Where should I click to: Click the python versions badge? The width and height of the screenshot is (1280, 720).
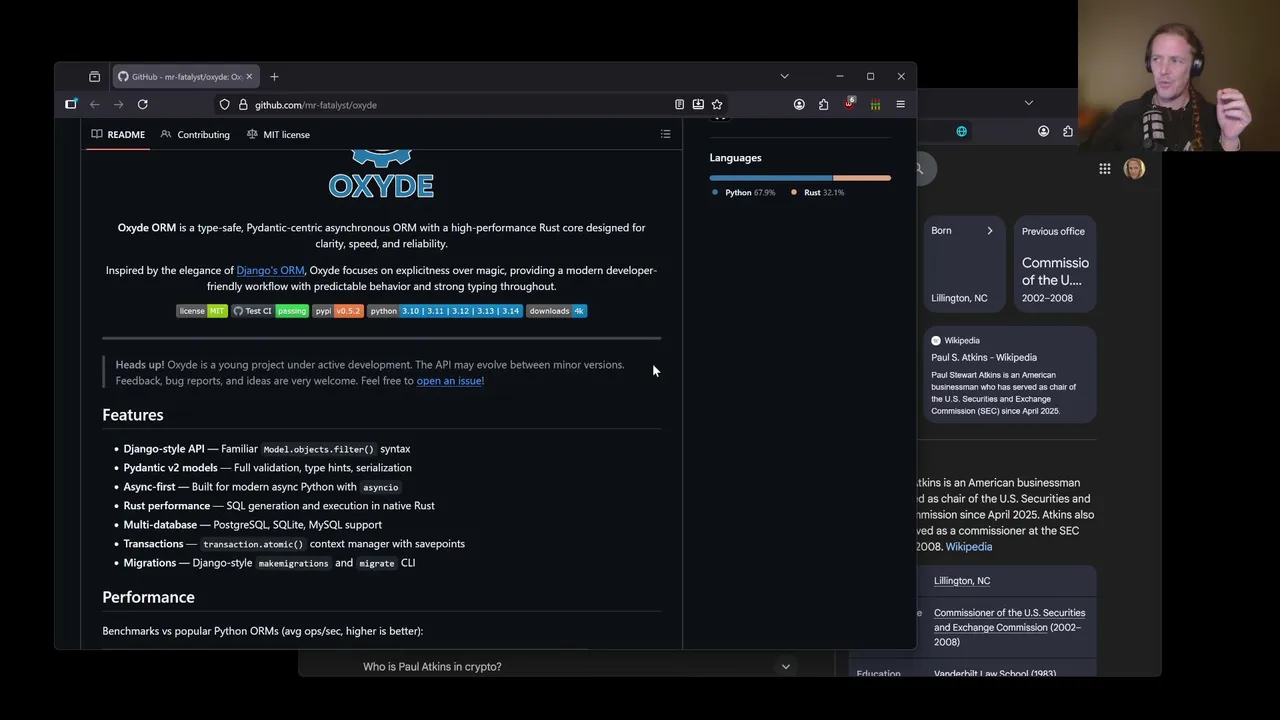tap(445, 311)
